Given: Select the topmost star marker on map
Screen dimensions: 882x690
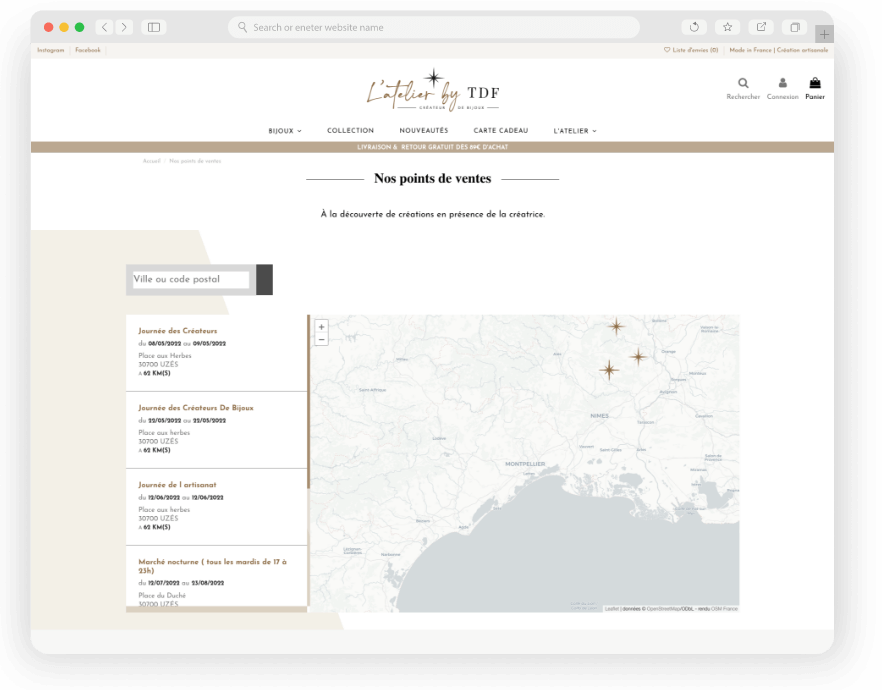Looking at the screenshot, I should pyautogui.click(x=617, y=326).
